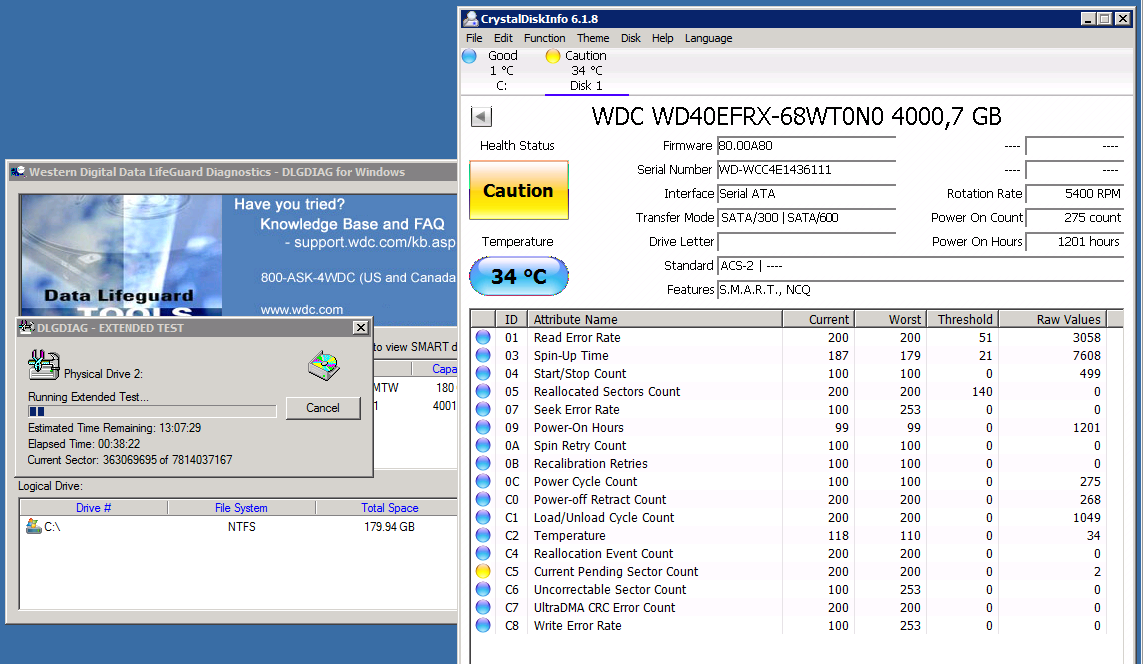Click the Serial Number field
Image resolution: width=1143 pixels, height=664 pixels.
(x=805, y=170)
